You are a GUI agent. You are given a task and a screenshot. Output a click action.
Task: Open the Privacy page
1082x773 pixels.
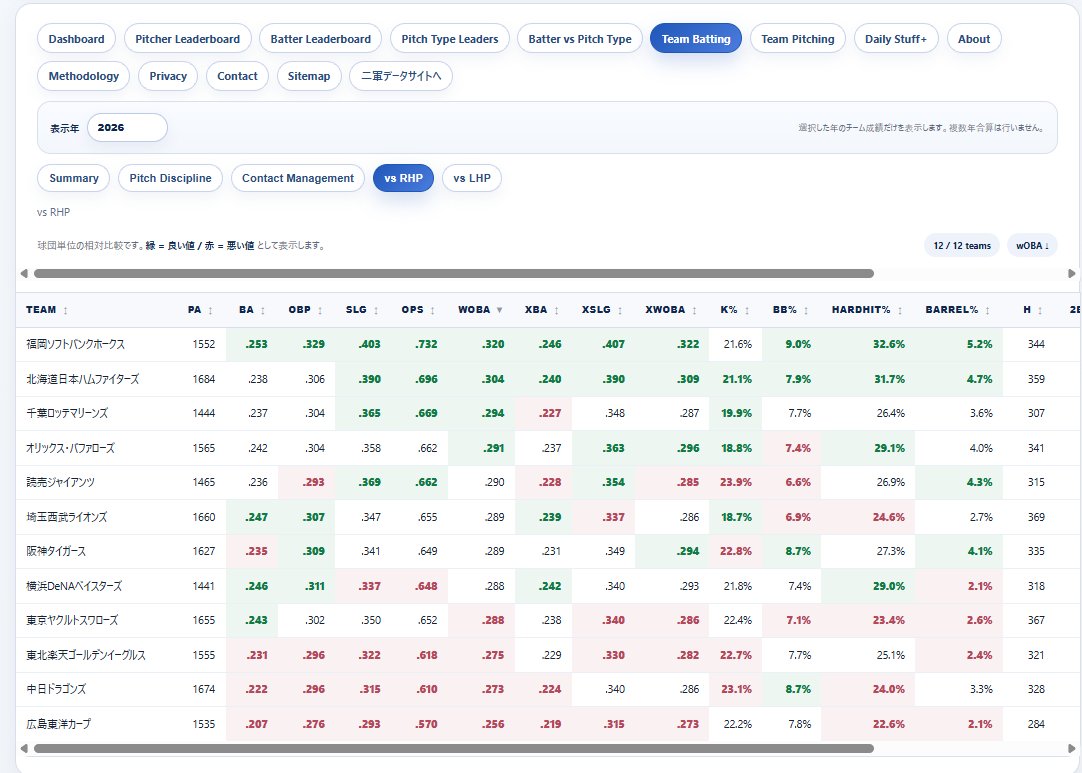click(x=168, y=76)
